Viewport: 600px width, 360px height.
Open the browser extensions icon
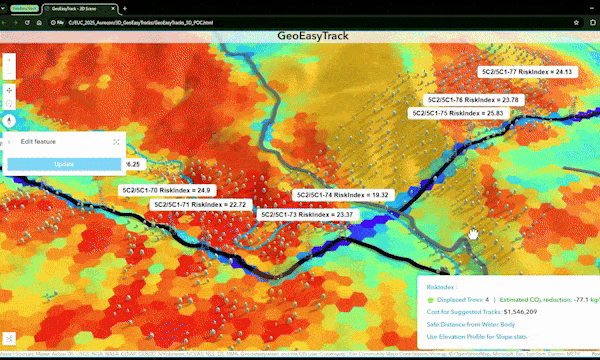coord(593,23)
